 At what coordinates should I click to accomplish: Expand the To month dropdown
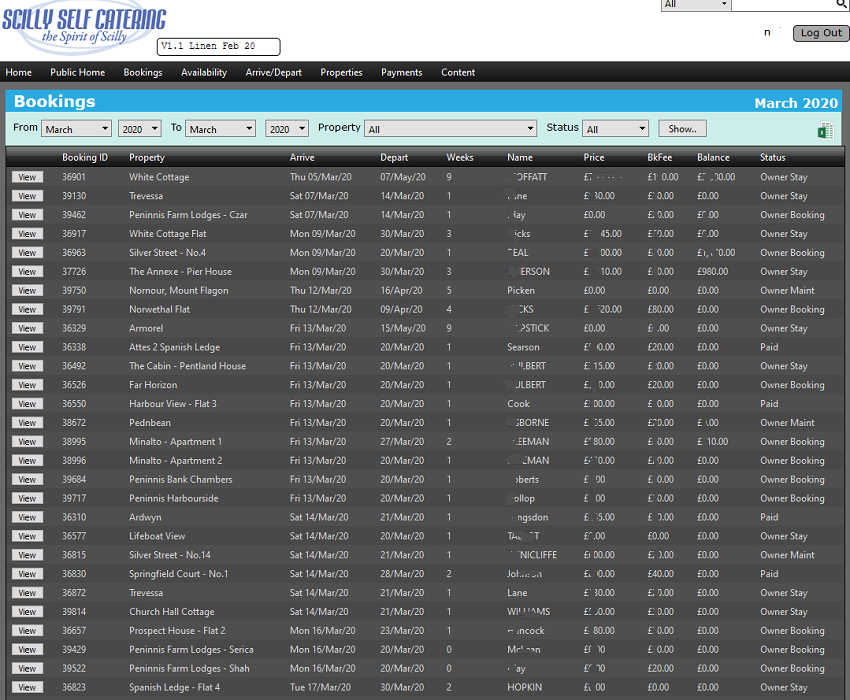pyautogui.click(x=220, y=129)
